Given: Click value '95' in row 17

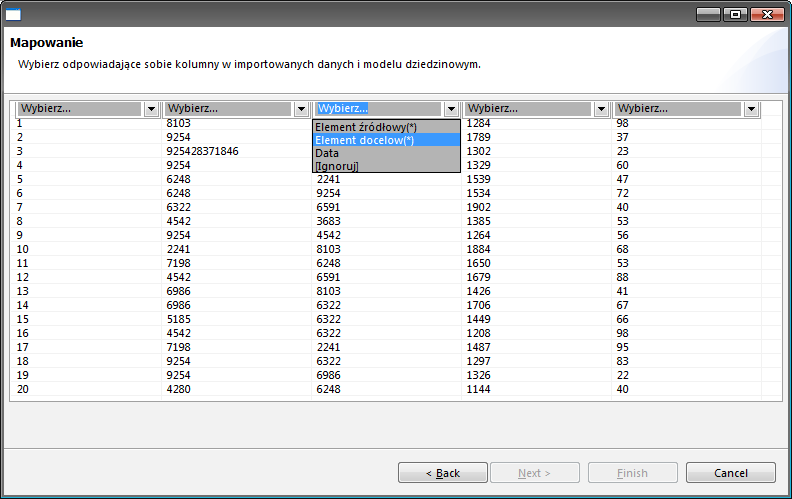Looking at the screenshot, I should (622, 347).
